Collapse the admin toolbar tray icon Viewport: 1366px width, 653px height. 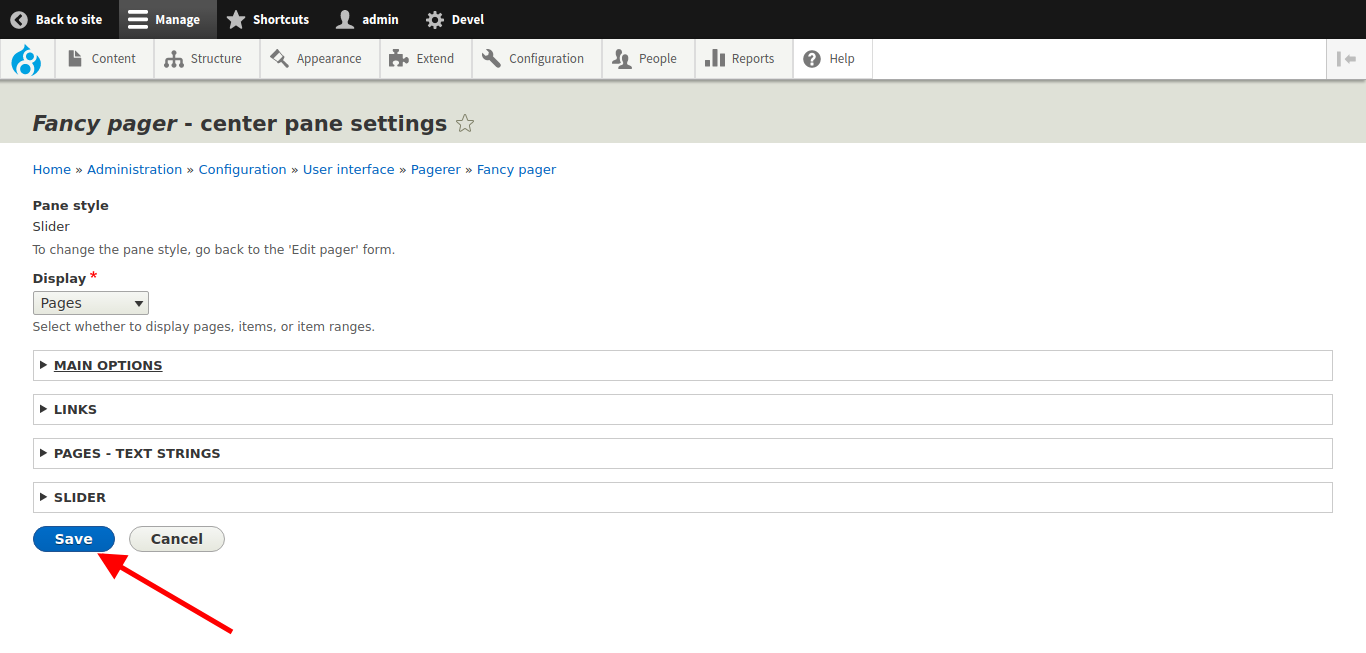(1349, 59)
